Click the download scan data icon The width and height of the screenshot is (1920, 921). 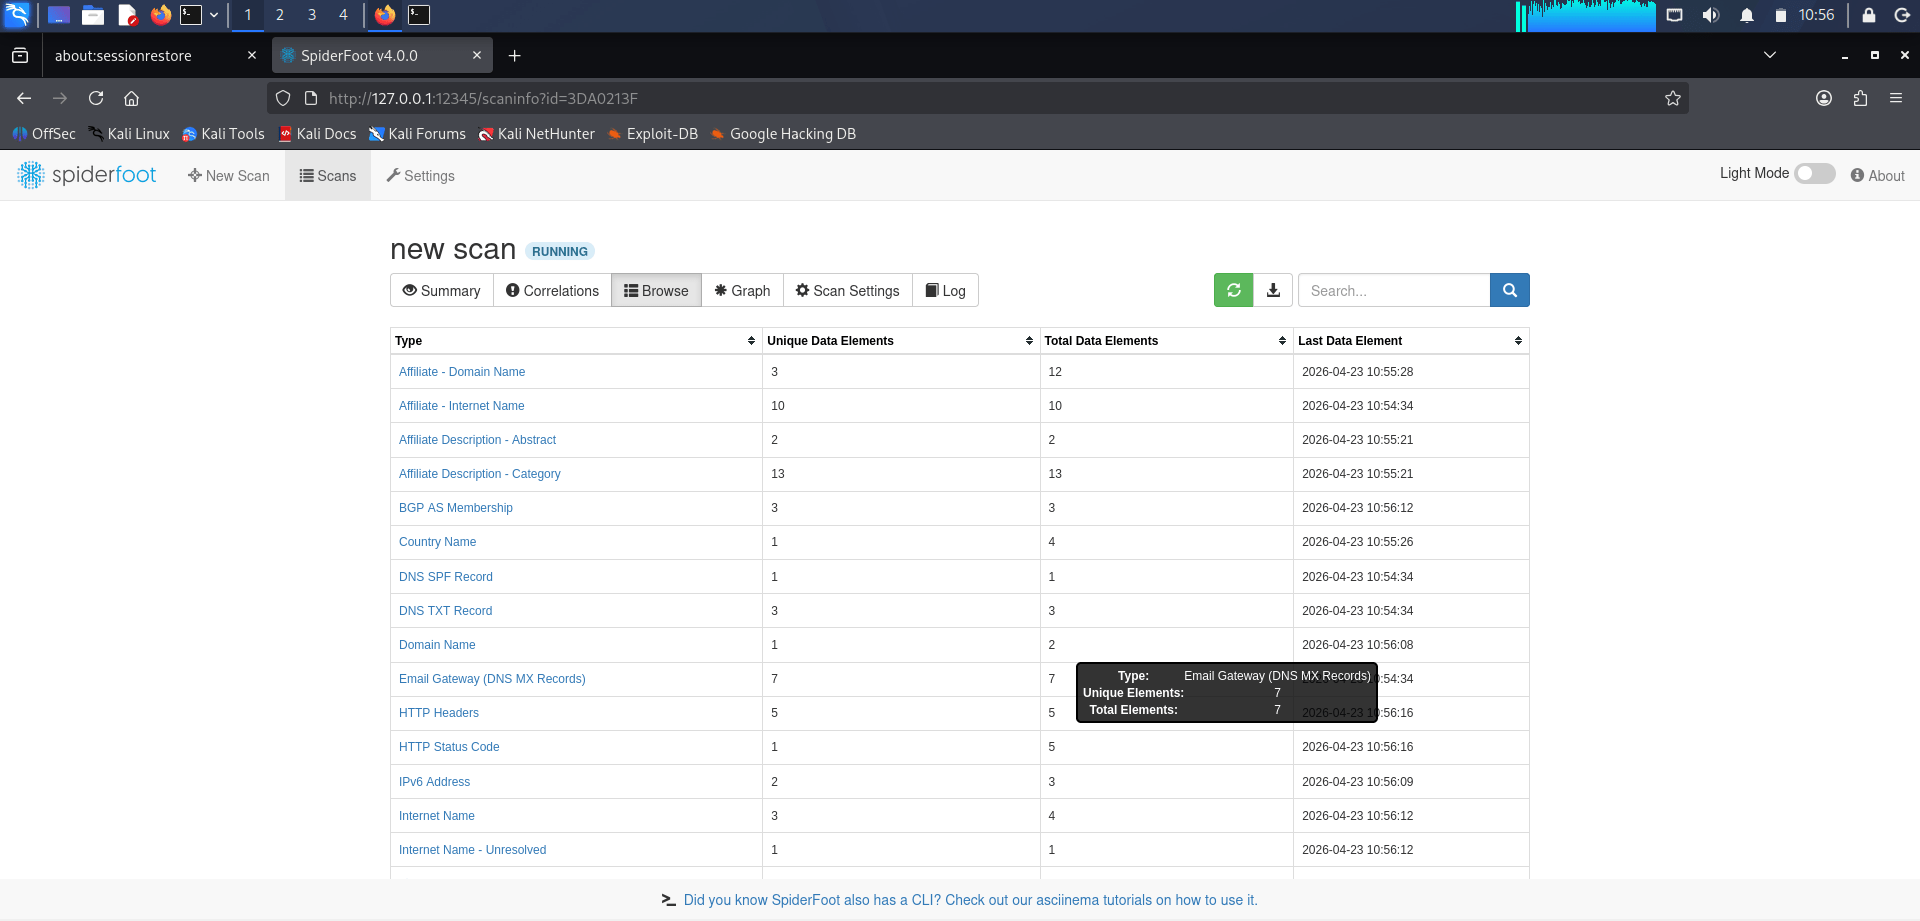coord(1273,290)
